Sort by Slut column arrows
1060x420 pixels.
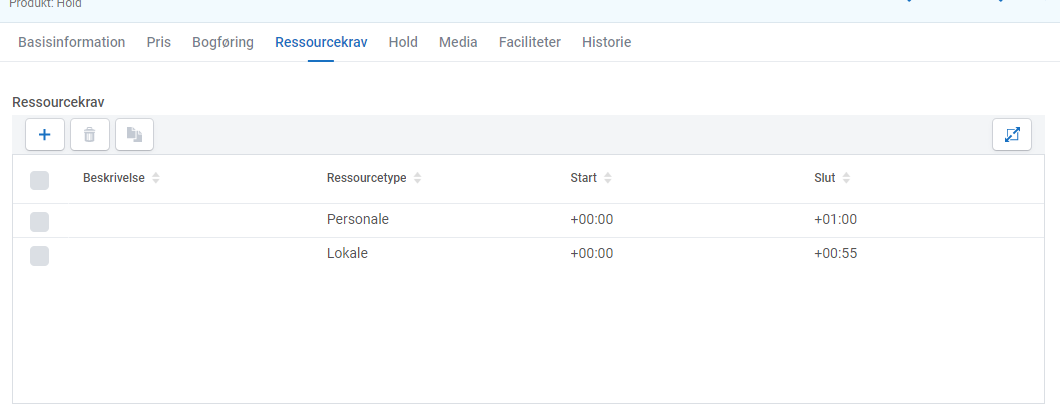pyautogui.click(x=846, y=179)
